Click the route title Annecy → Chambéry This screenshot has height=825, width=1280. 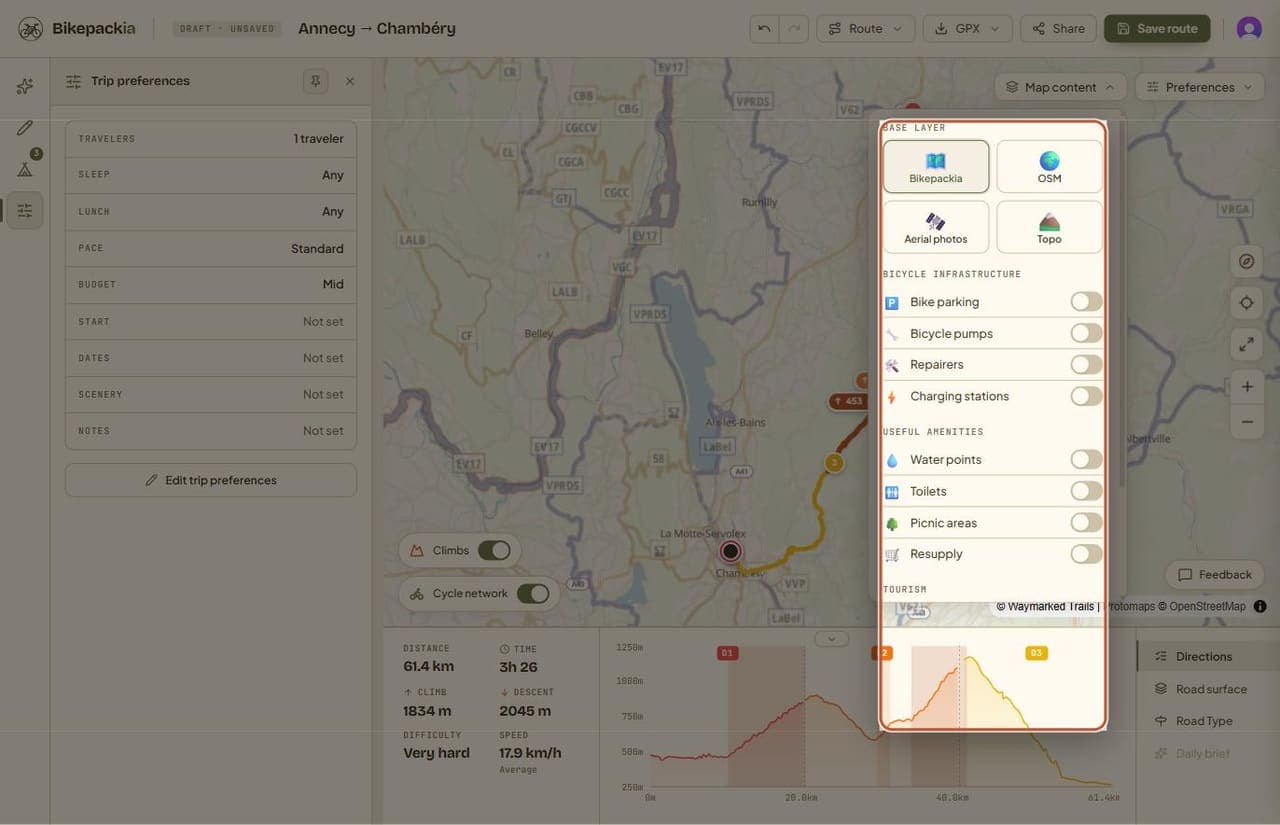[x=377, y=28]
